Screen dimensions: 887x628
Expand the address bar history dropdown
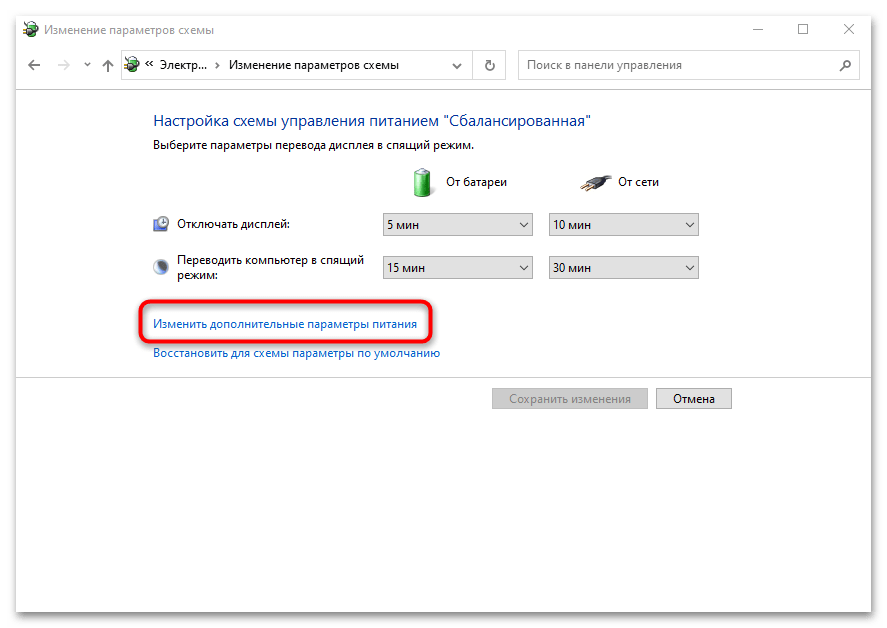click(457, 66)
